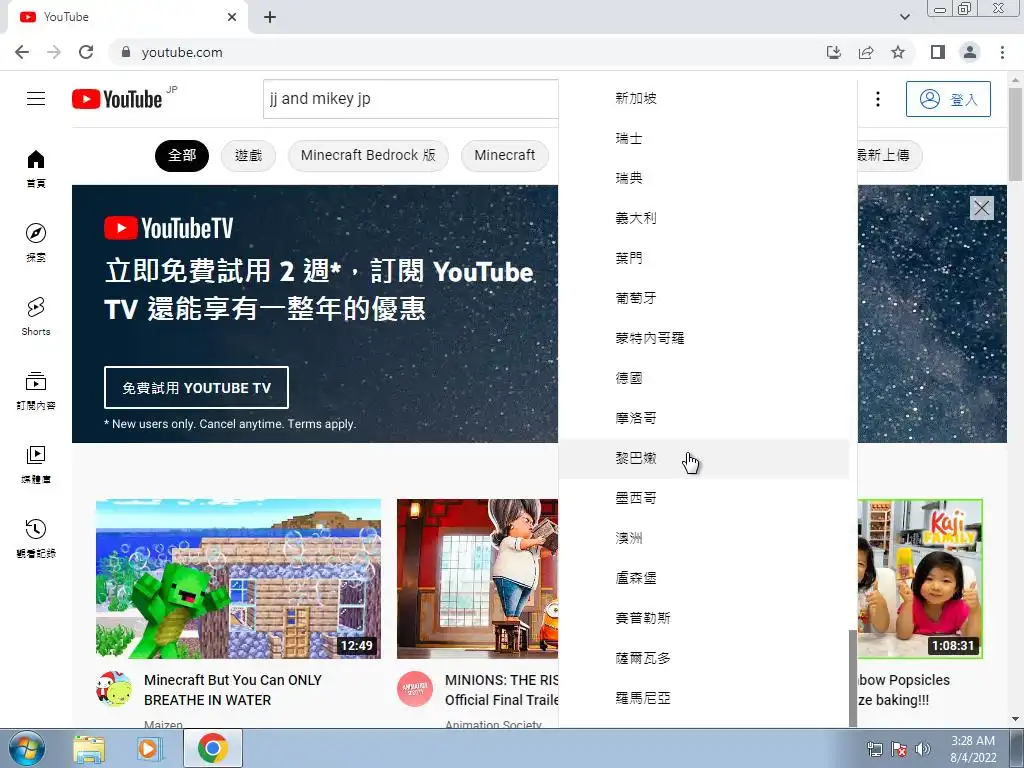Select the 遊戲 filter chip
The height and width of the screenshot is (768, 1024).
pyautogui.click(x=248, y=155)
